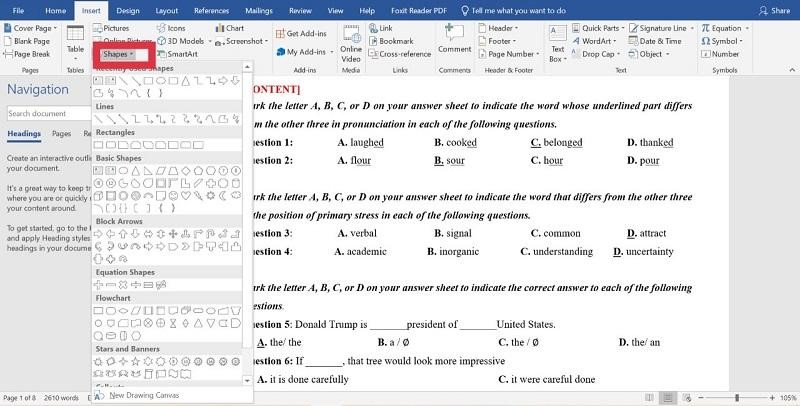Image resolution: width=800 pixels, height=406 pixels.
Task: Click the zoom in plus button
Action: click(x=773, y=398)
